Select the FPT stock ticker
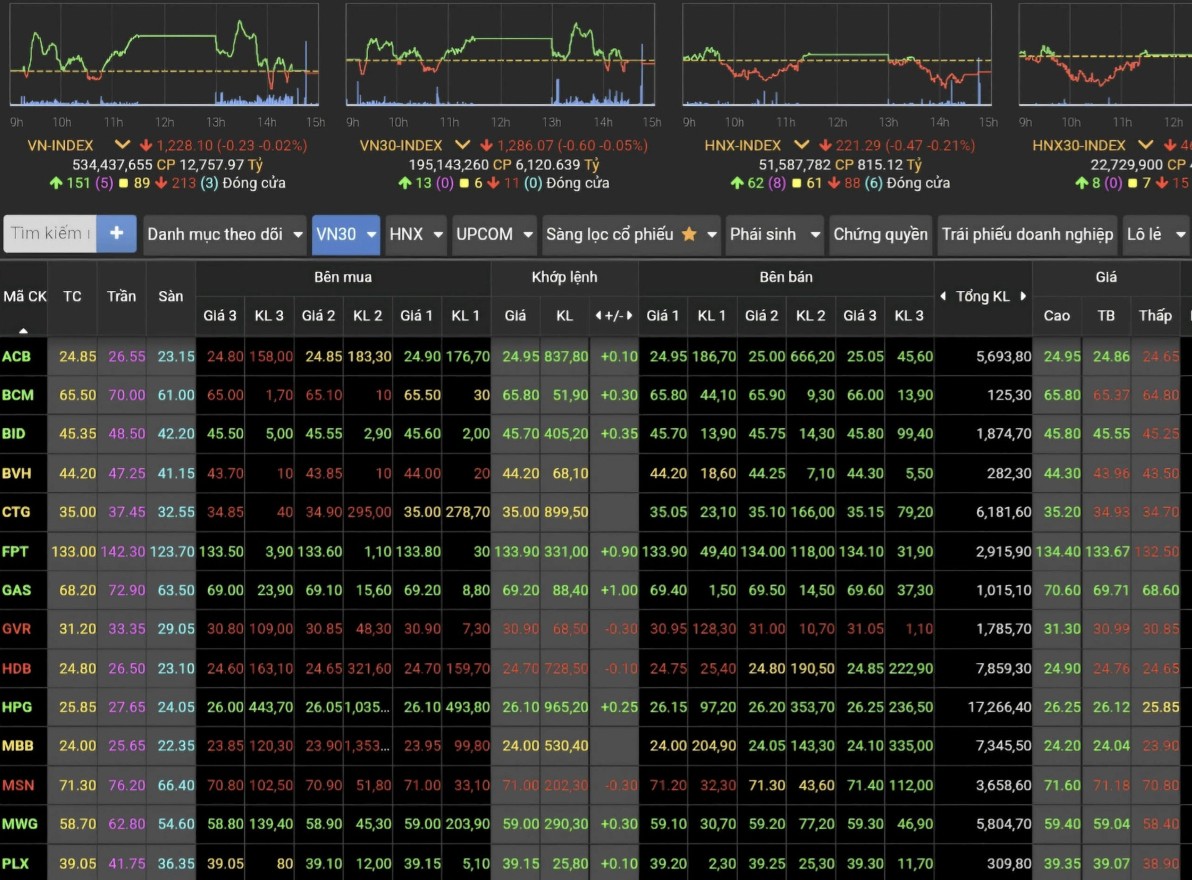 pyautogui.click(x=16, y=551)
